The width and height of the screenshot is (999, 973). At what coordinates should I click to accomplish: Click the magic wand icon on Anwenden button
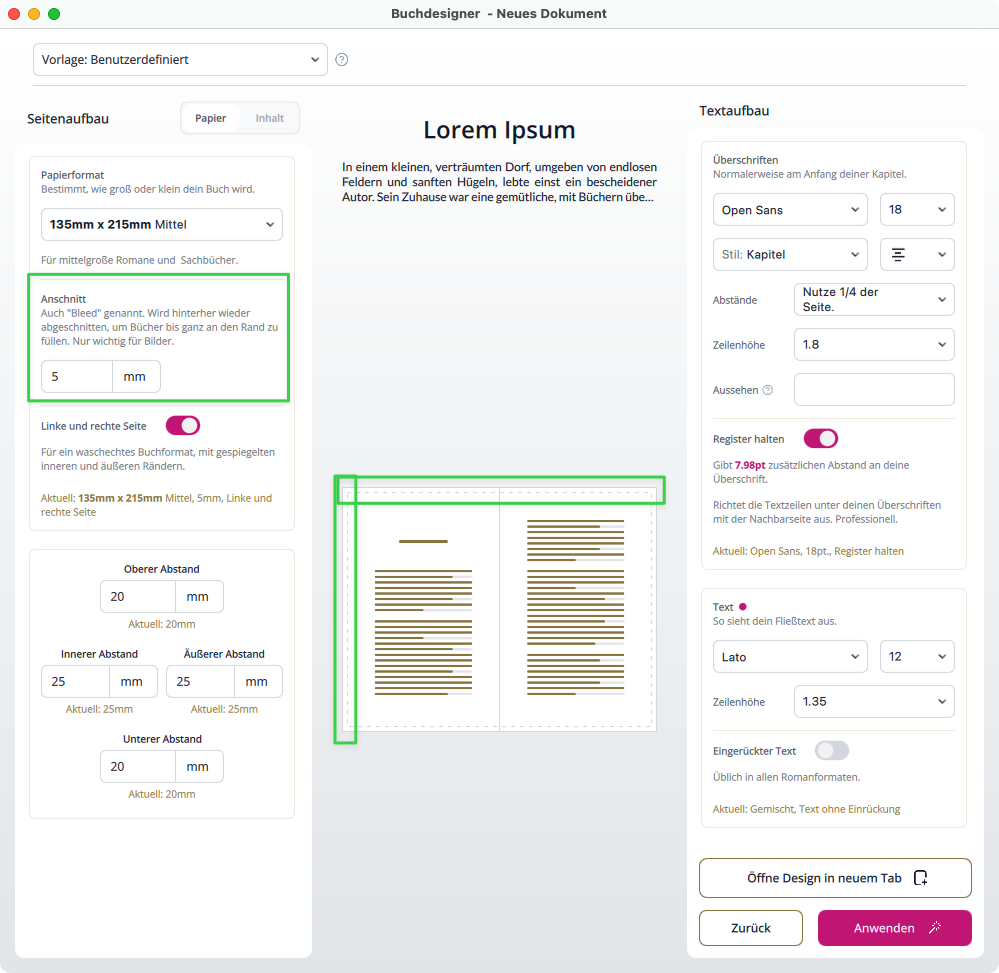[935, 928]
